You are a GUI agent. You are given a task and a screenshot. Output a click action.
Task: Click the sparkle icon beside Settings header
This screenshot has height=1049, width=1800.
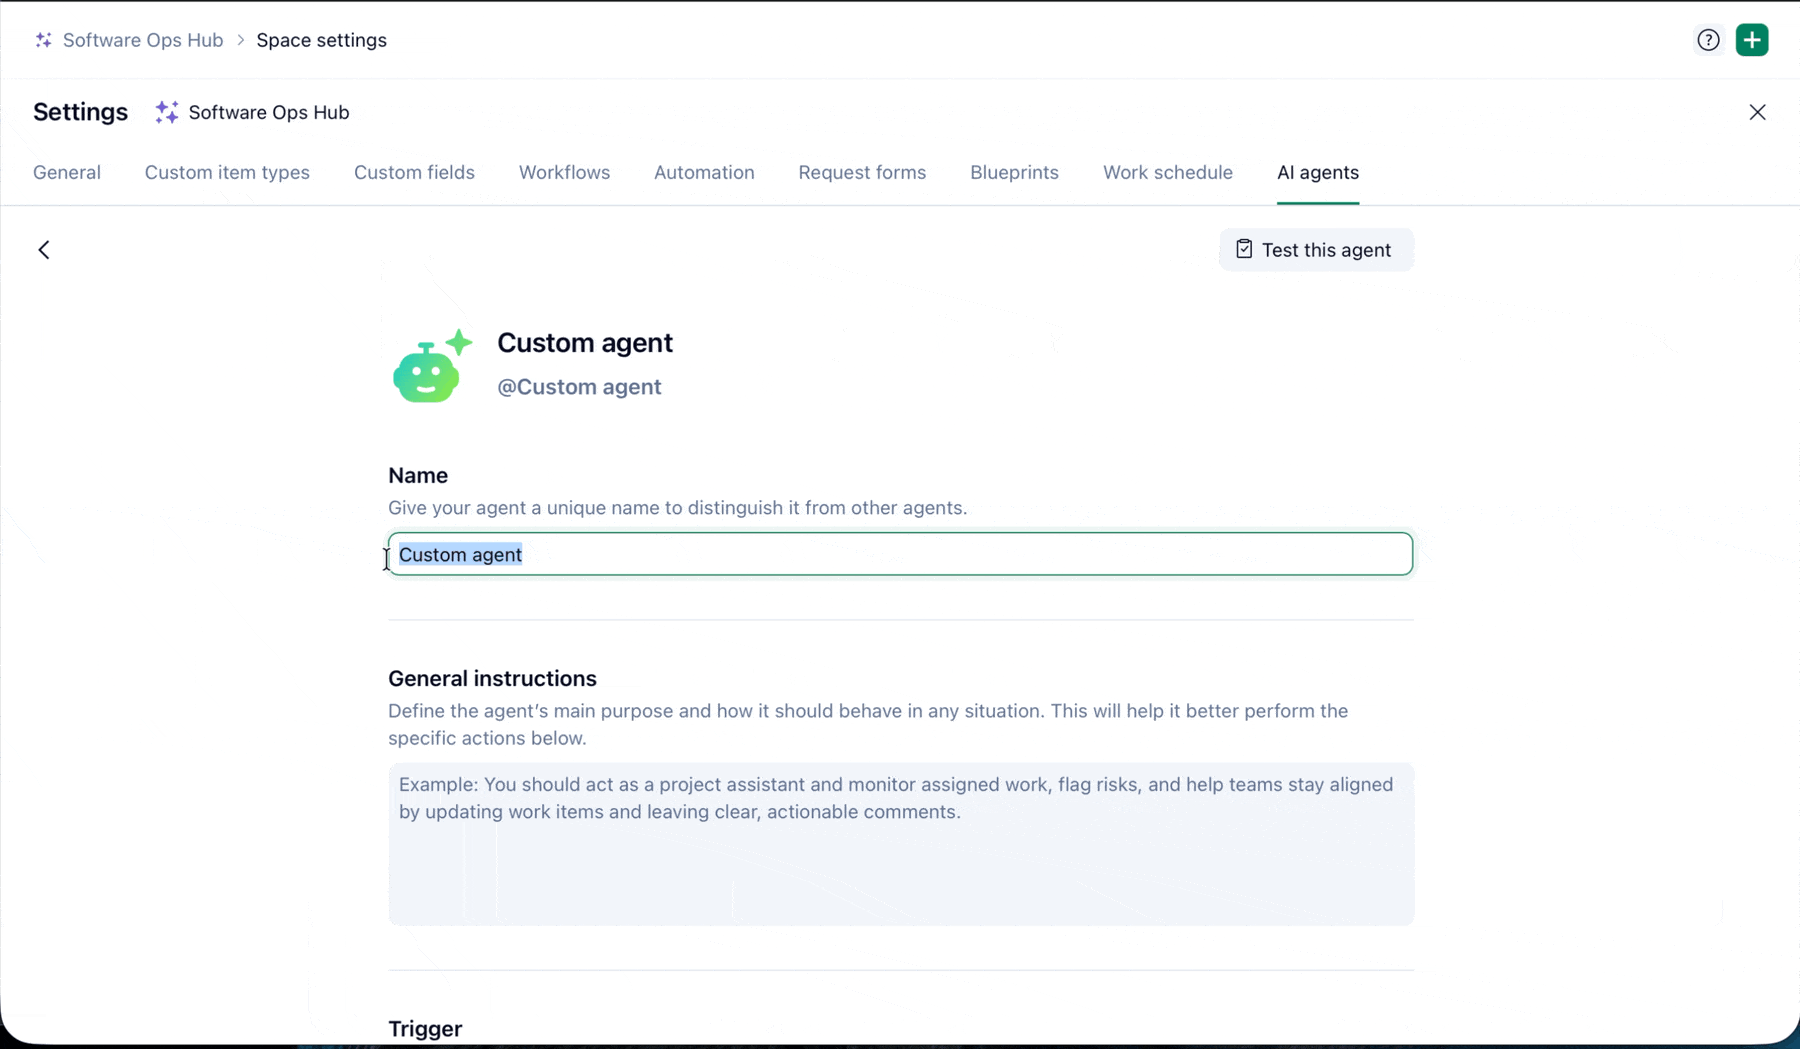[165, 112]
